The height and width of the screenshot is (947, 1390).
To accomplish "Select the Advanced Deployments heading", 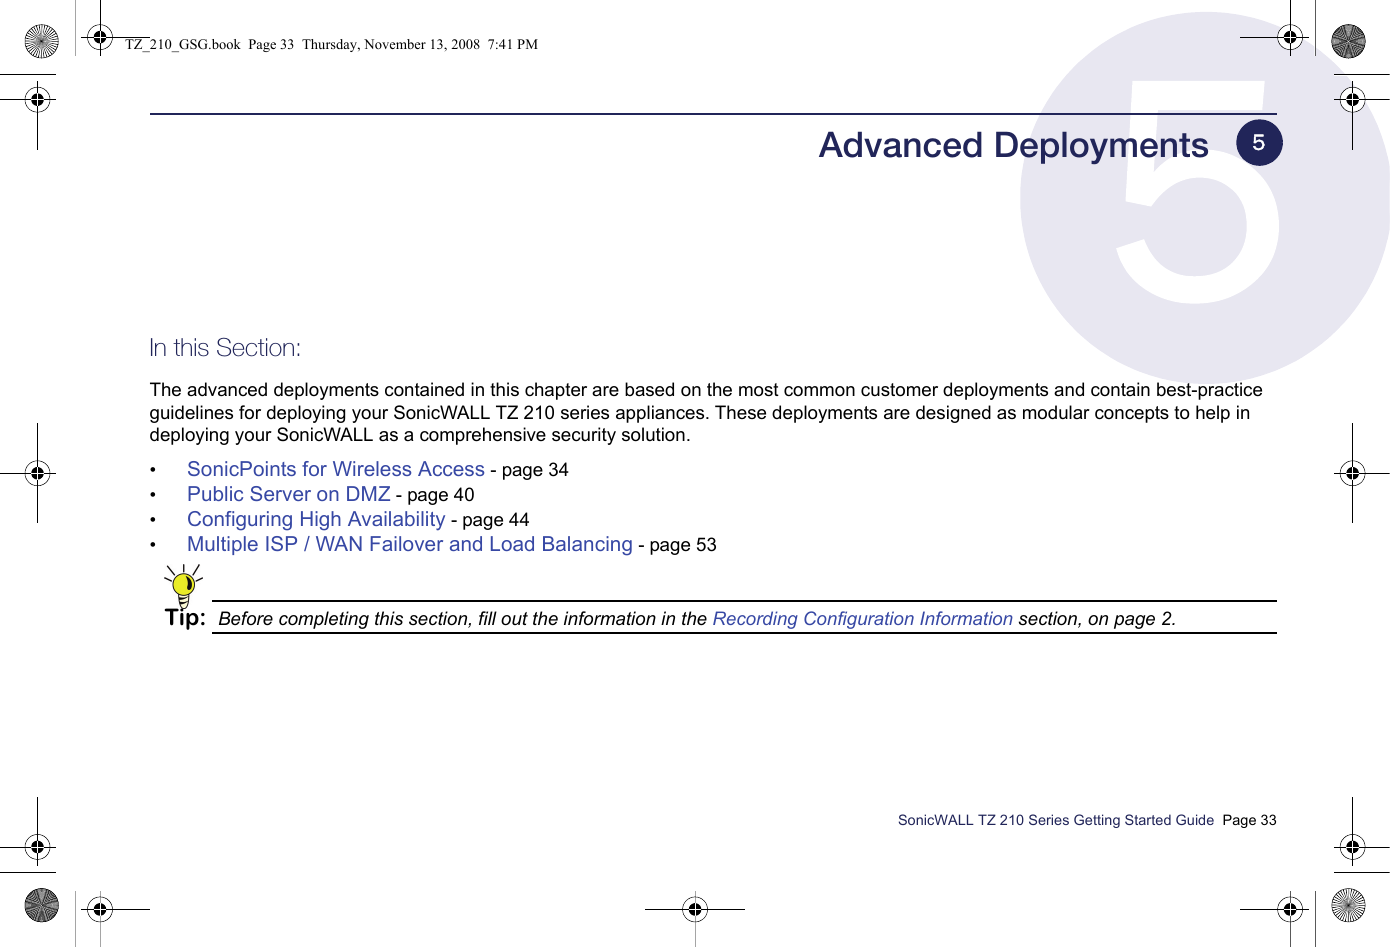I will pyautogui.click(x=1014, y=145).
